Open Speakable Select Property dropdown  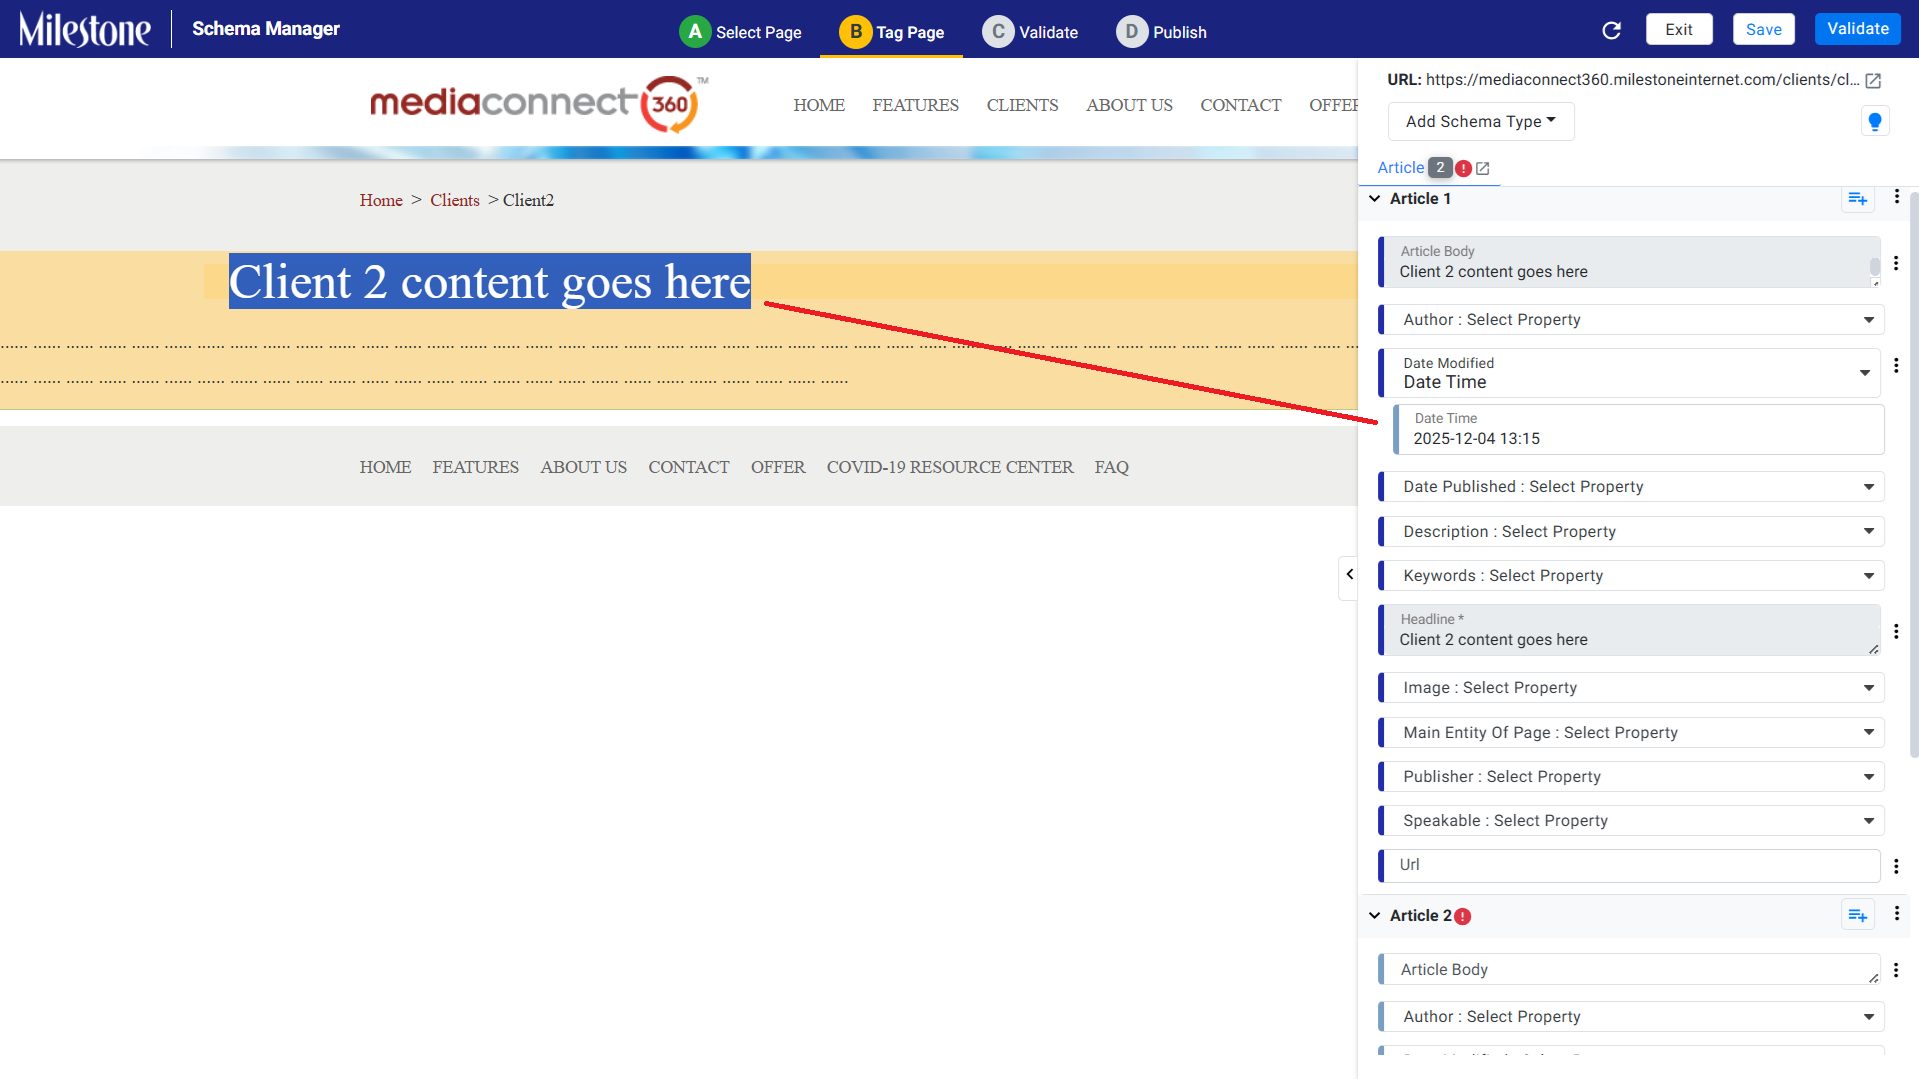(x=1631, y=821)
